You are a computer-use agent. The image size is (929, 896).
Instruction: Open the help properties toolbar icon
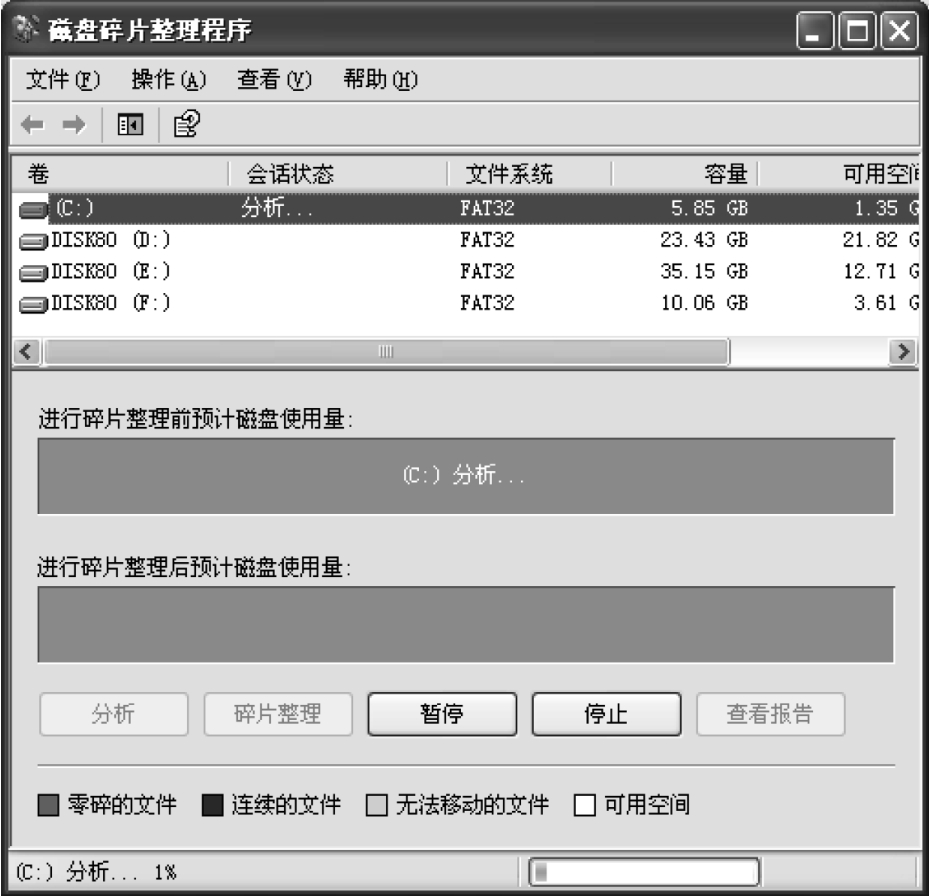point(187,124)
